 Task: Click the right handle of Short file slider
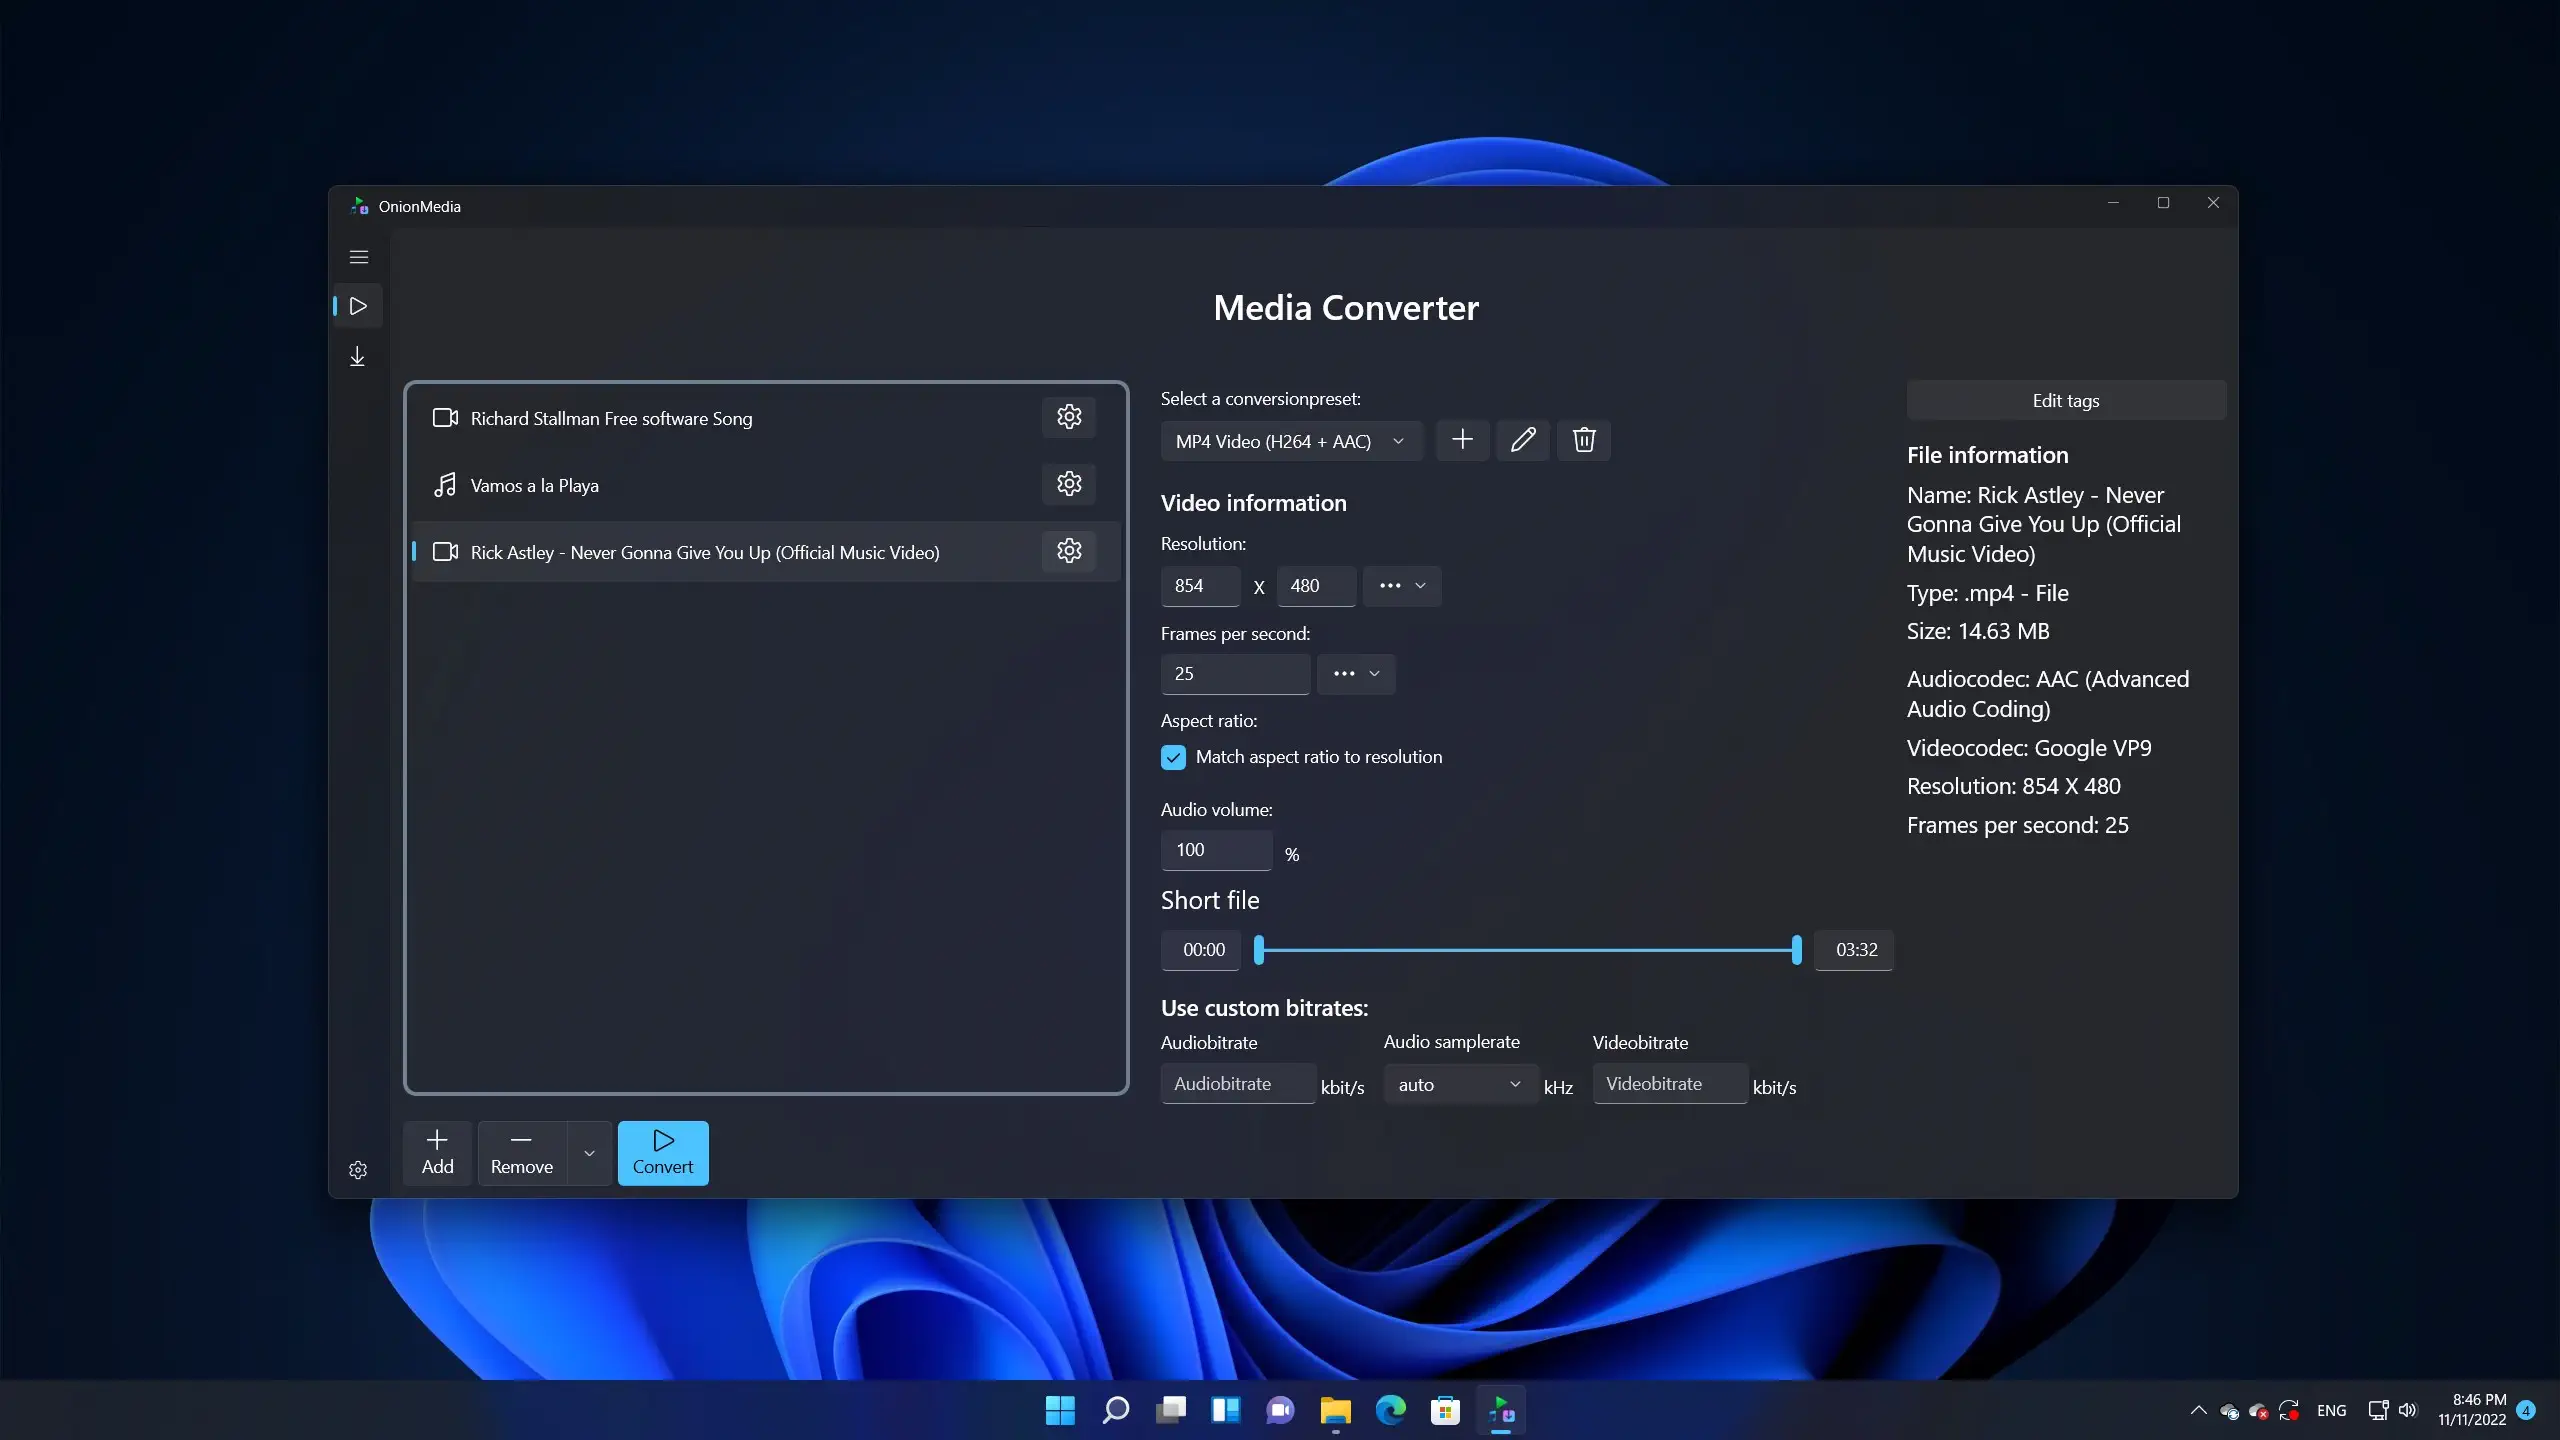click(x=1797, y=950)
